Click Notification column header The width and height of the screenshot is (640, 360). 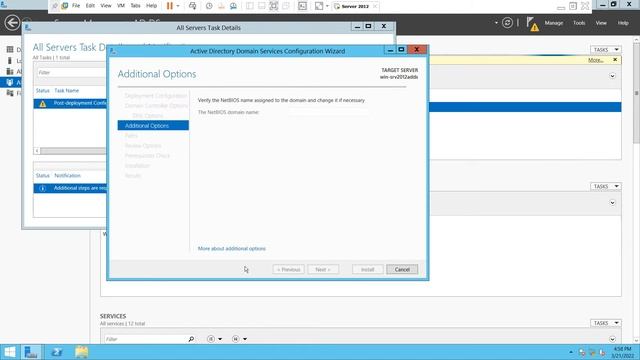click(67, 176)
